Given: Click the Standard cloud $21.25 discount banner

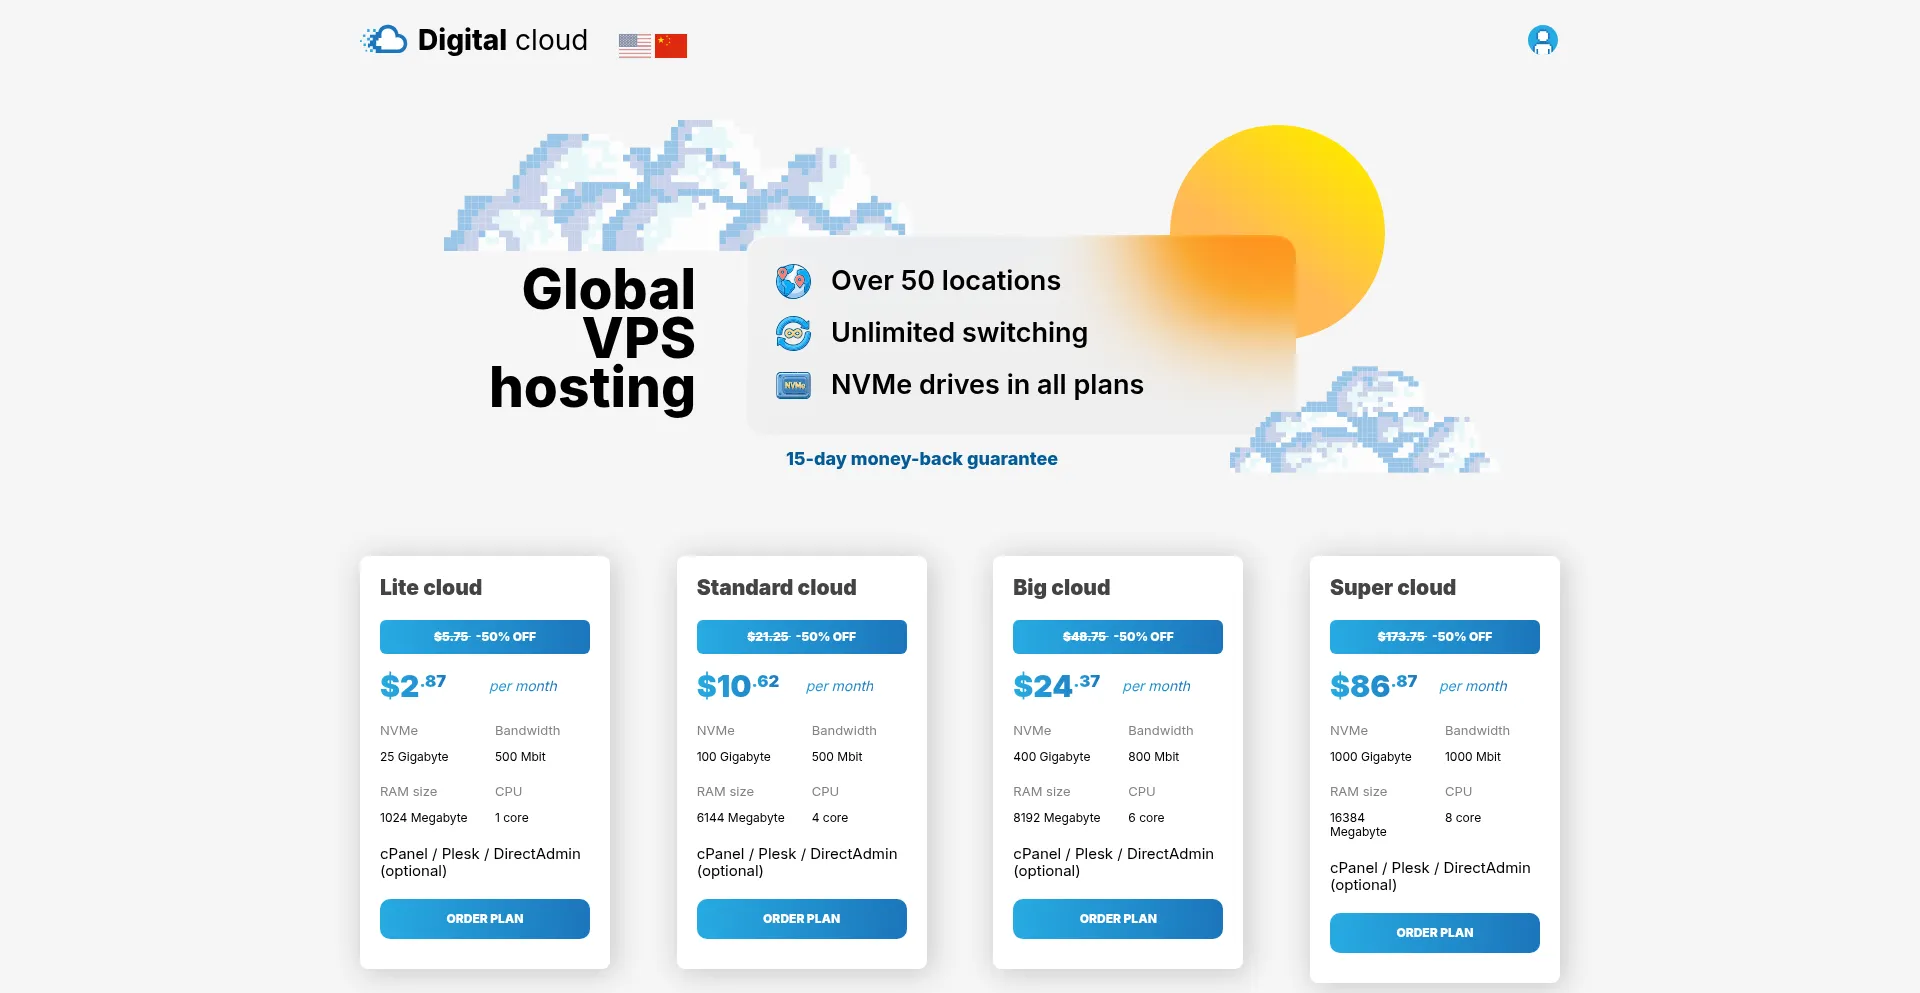Looking at the screenshot, I should click(x=801, y=637).
